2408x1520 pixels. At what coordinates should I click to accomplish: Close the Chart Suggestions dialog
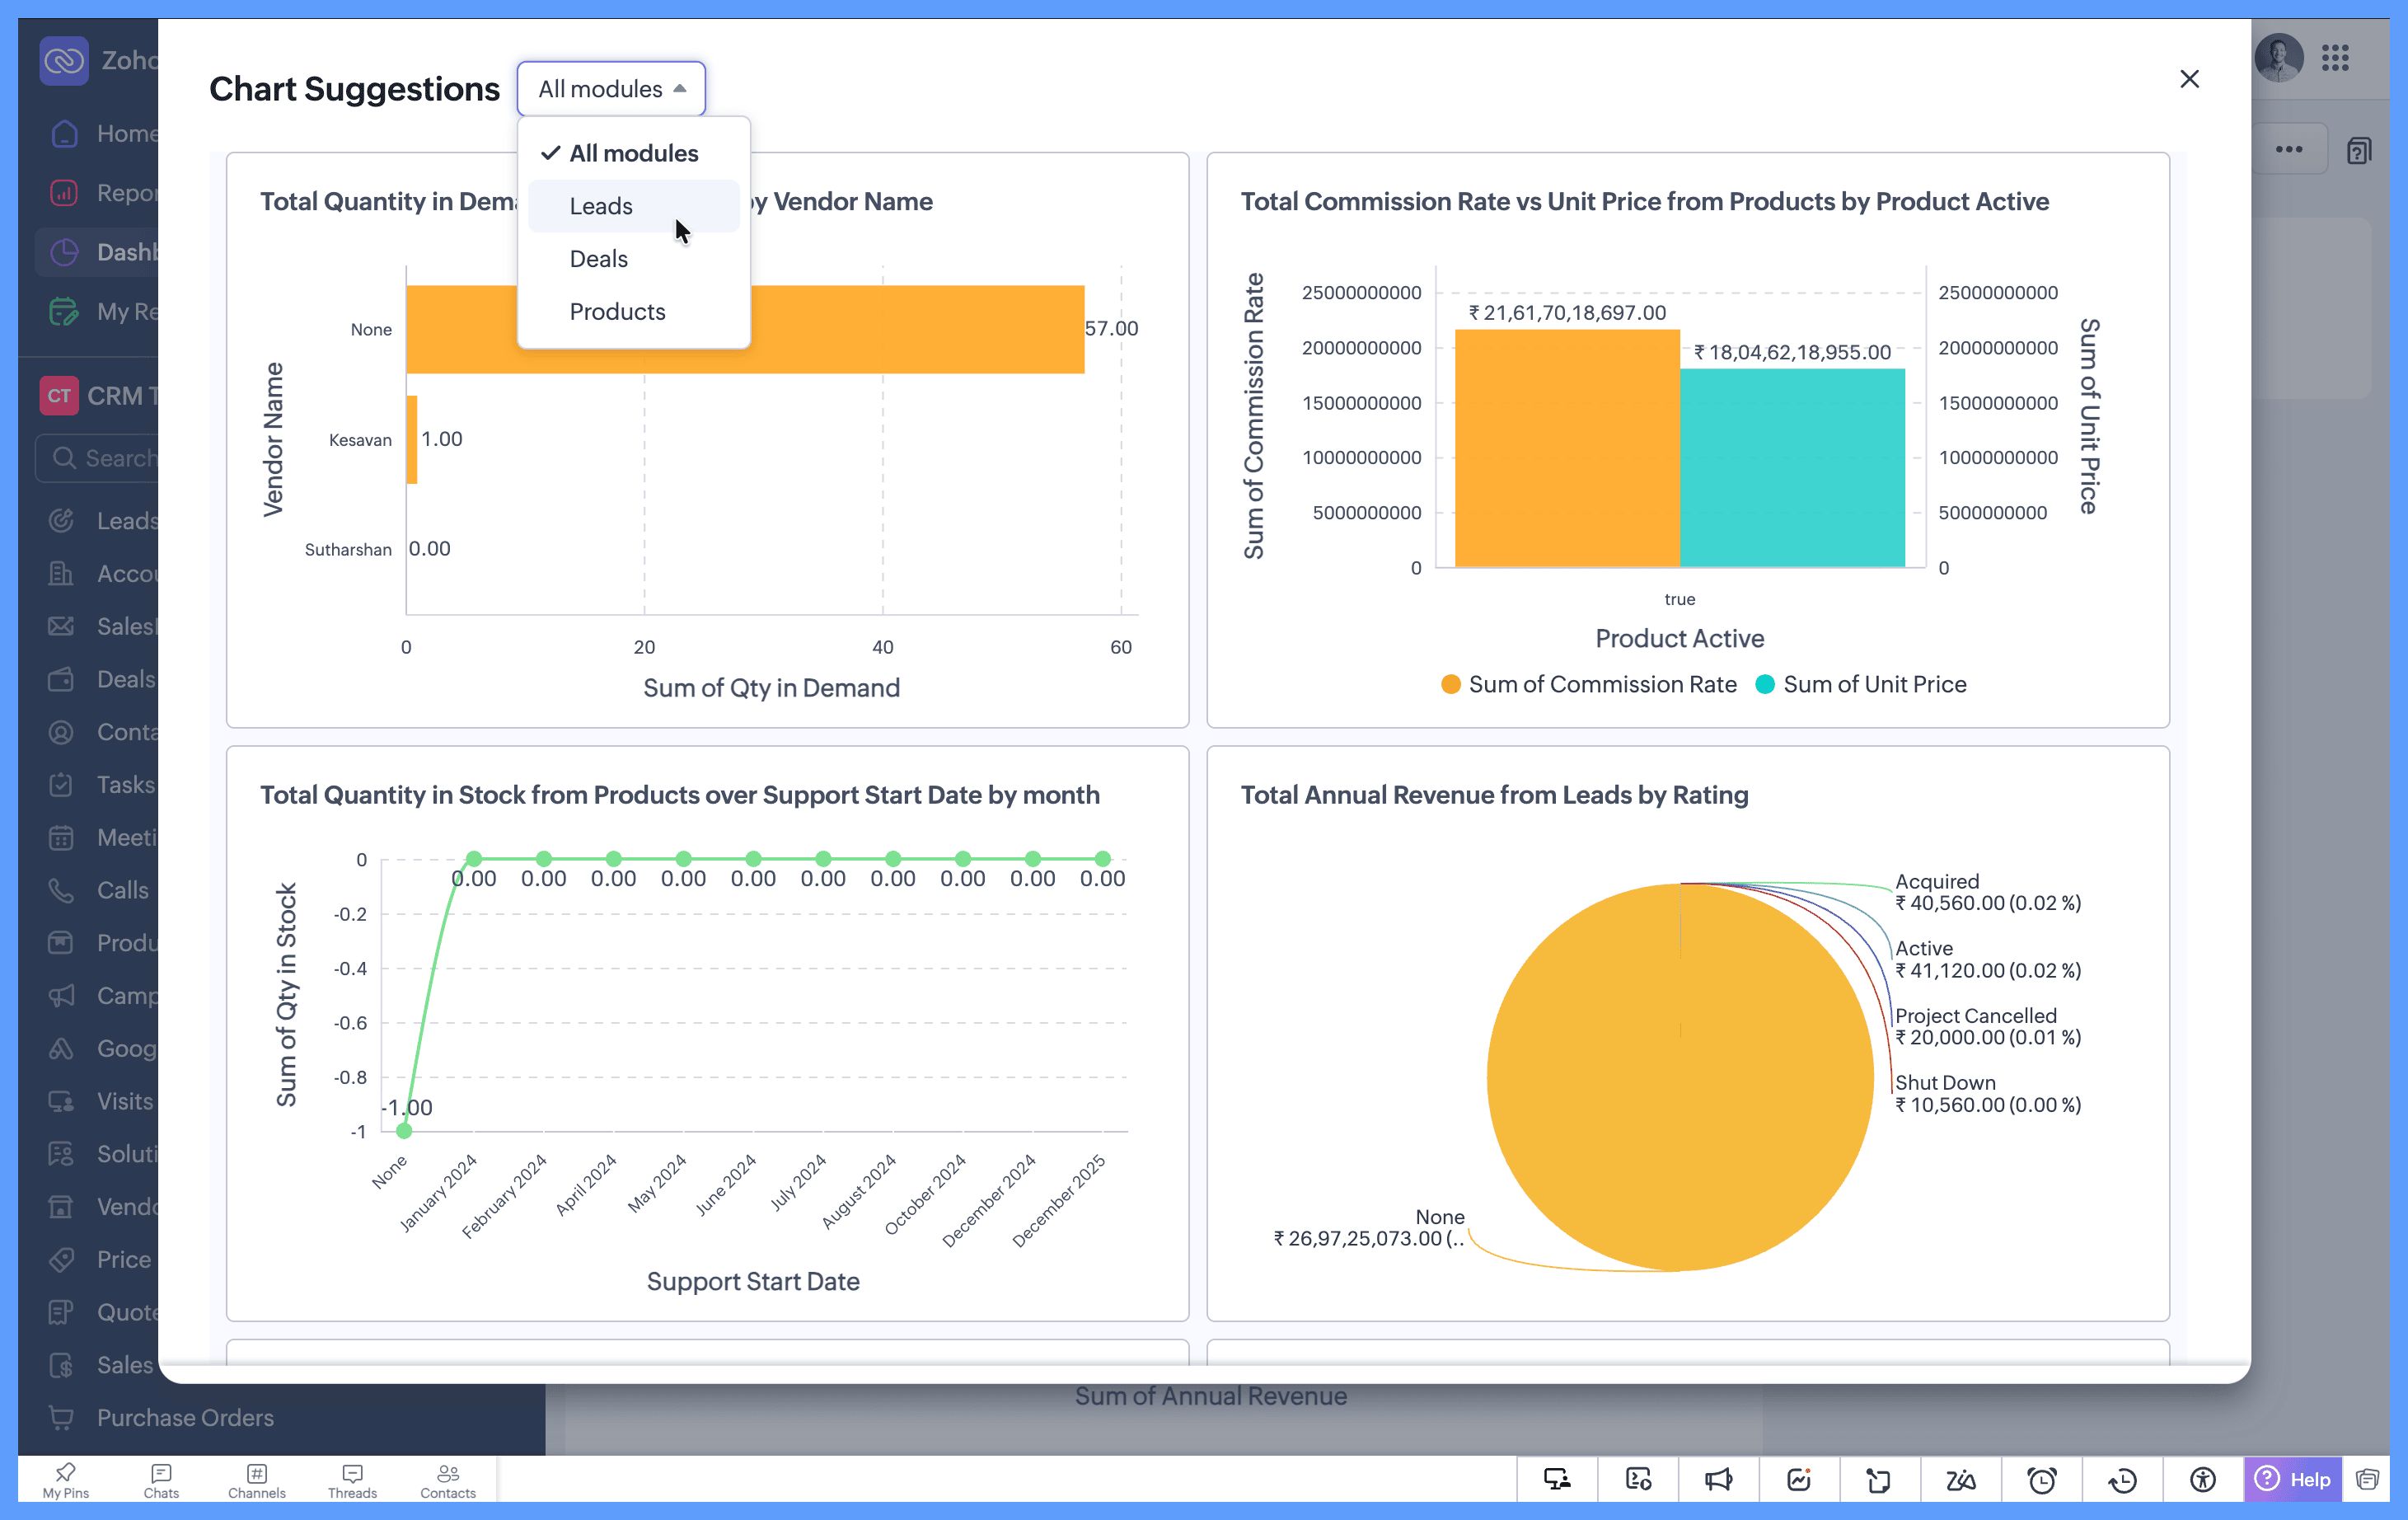point(2188,79)
